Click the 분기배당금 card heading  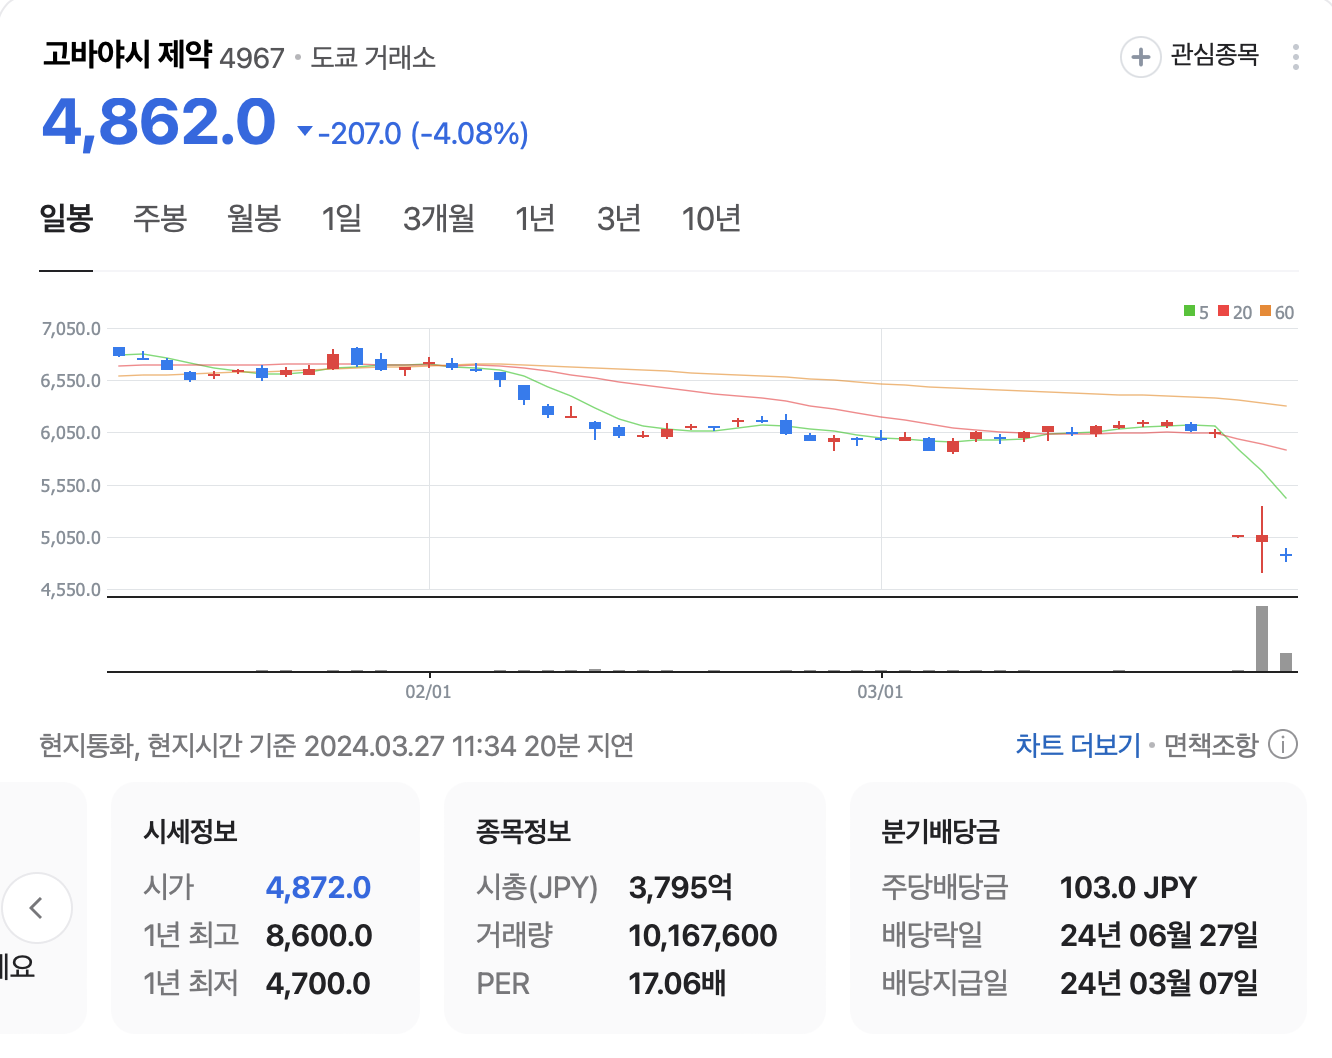click(940, 831)
